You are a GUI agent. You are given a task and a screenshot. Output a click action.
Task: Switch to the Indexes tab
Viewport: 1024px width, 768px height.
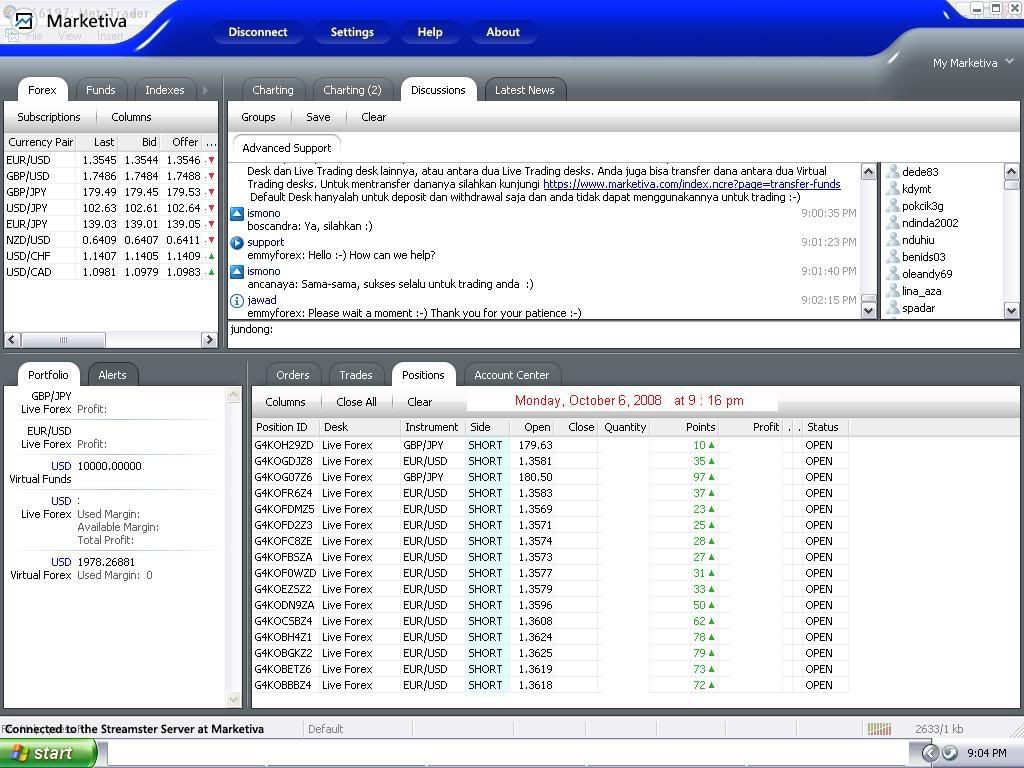coord(164,90)
